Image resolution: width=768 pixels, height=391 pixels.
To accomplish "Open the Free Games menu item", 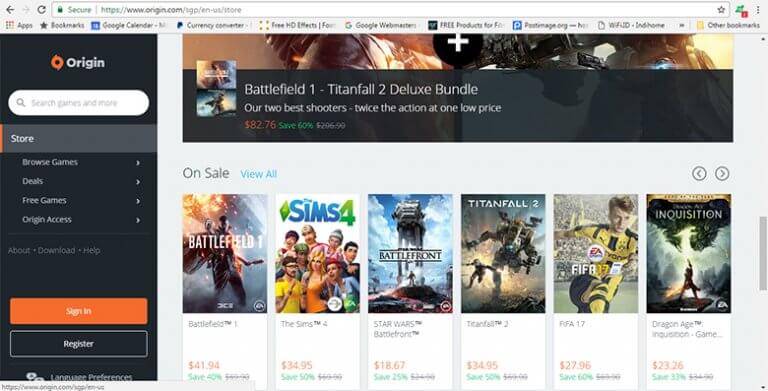I will [x=44, y=200].
